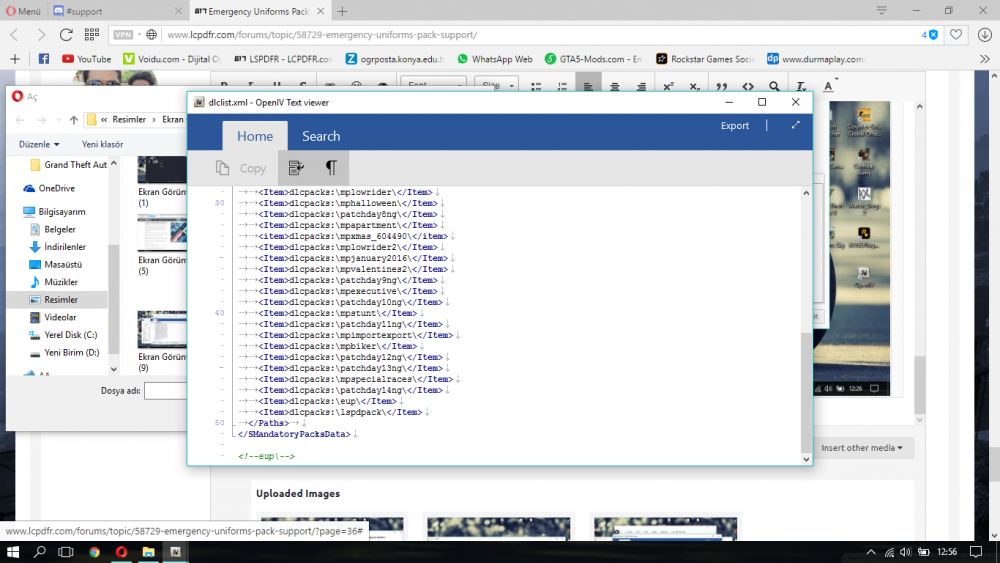Select Resimler in the navigation pane
1000x563 pixels.
(60, 299)
